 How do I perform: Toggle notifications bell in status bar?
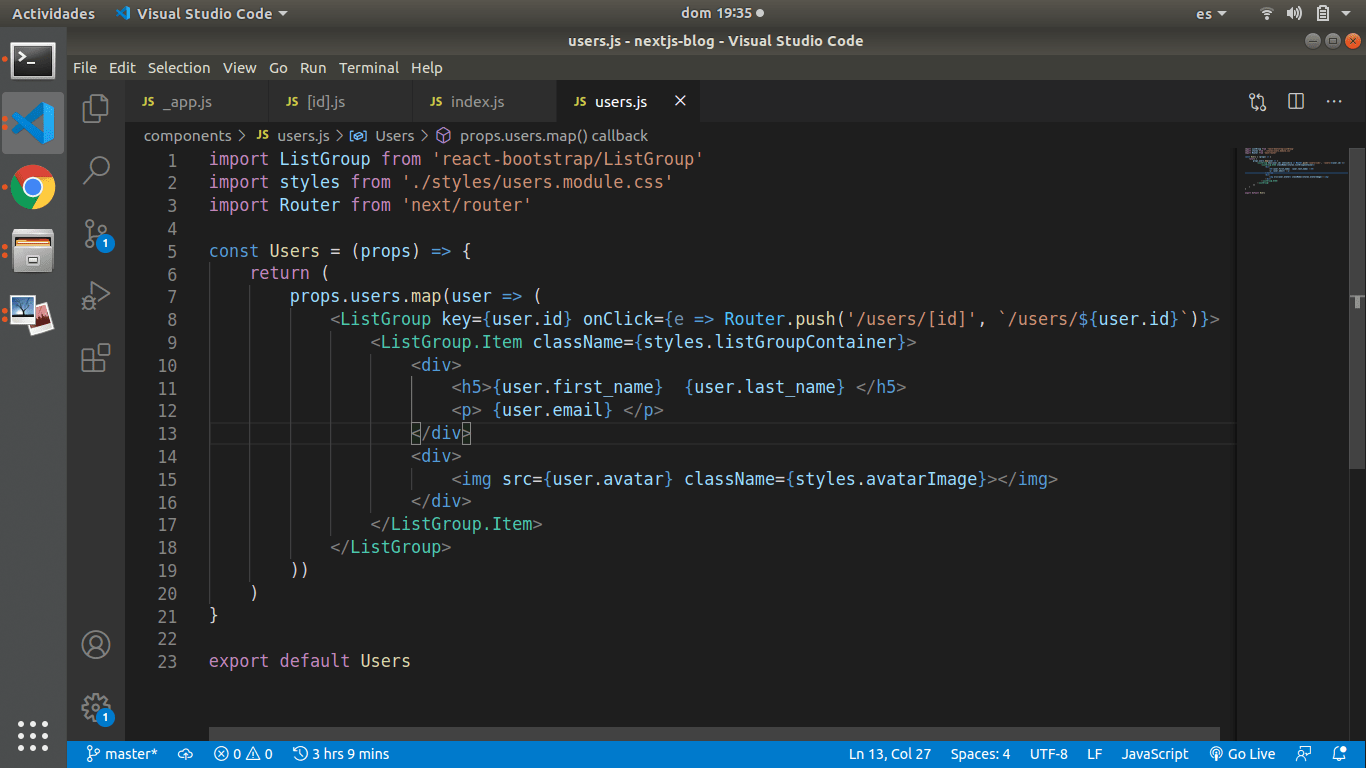(1339, 754)
